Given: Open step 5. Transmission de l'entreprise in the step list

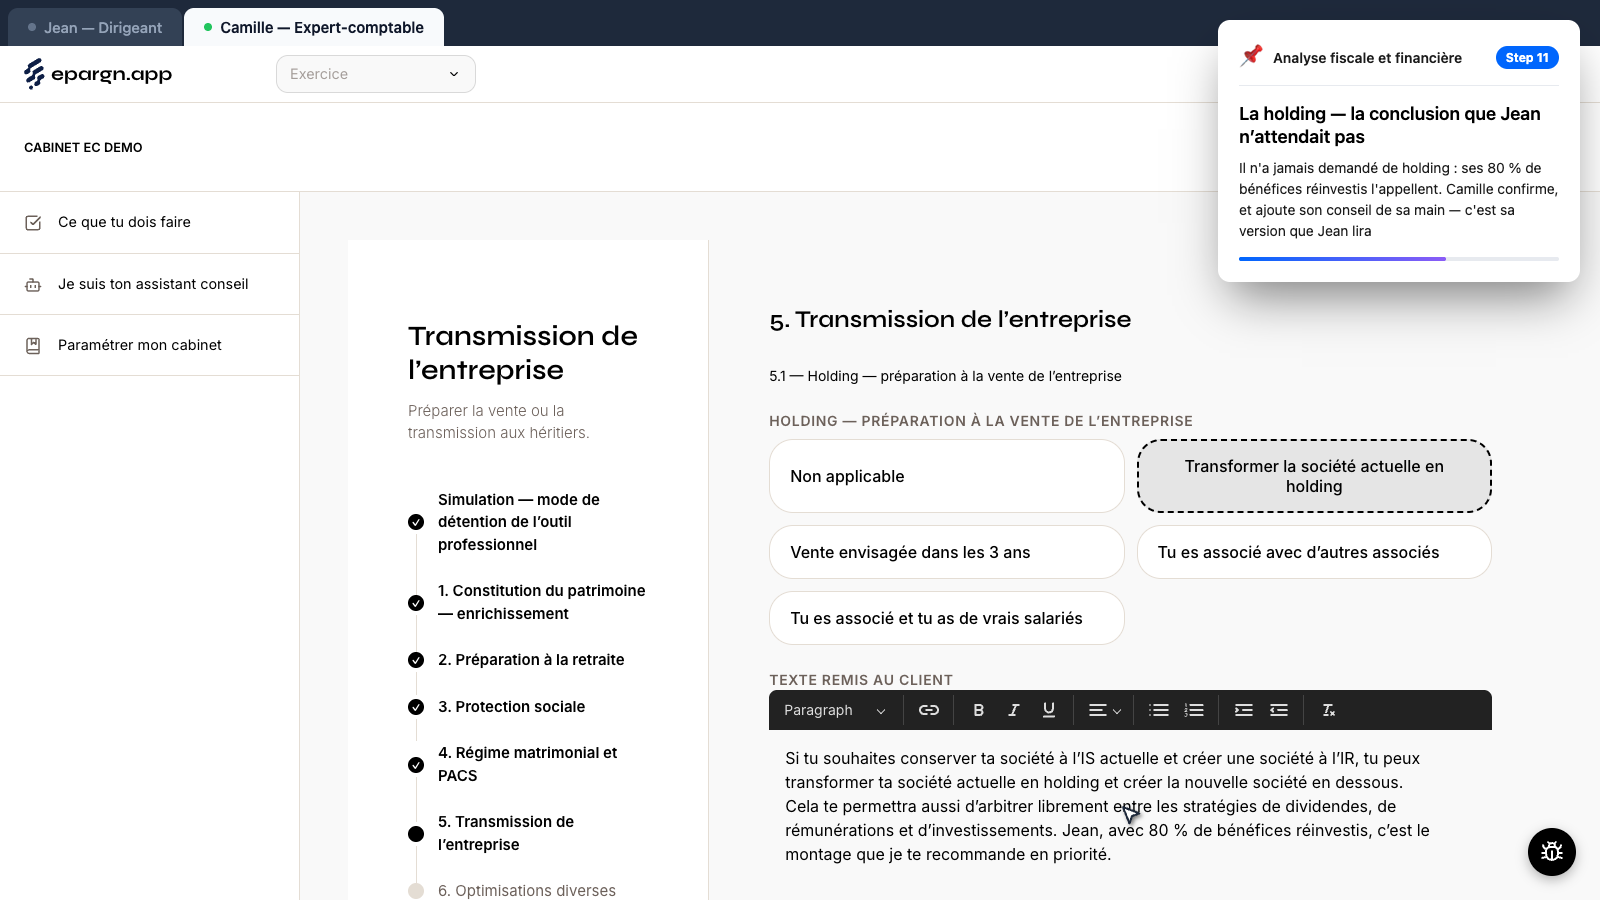Looking at the screenshot, I should click(x=506, y=833).
